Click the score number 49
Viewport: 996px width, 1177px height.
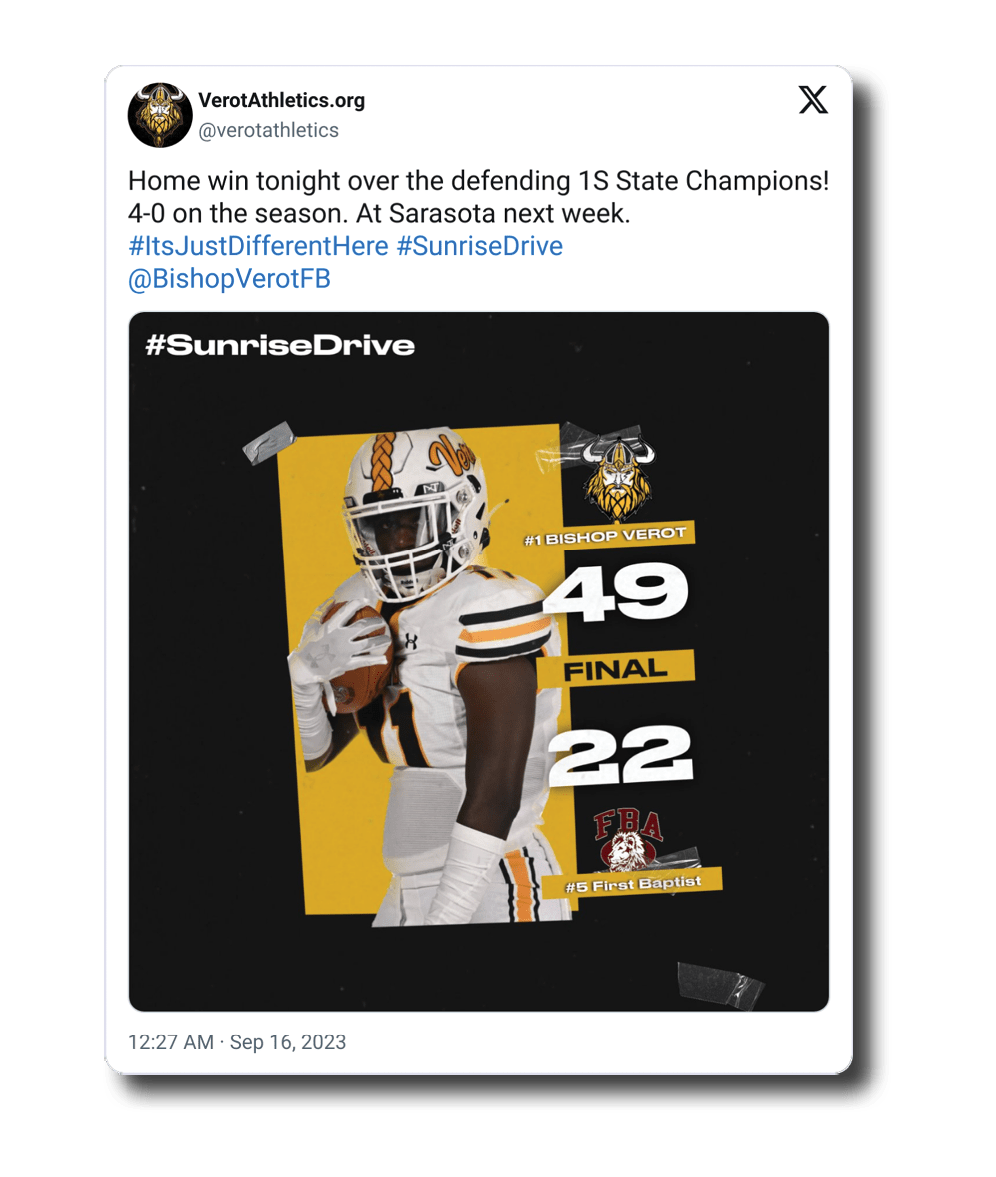tap(617, 592)
